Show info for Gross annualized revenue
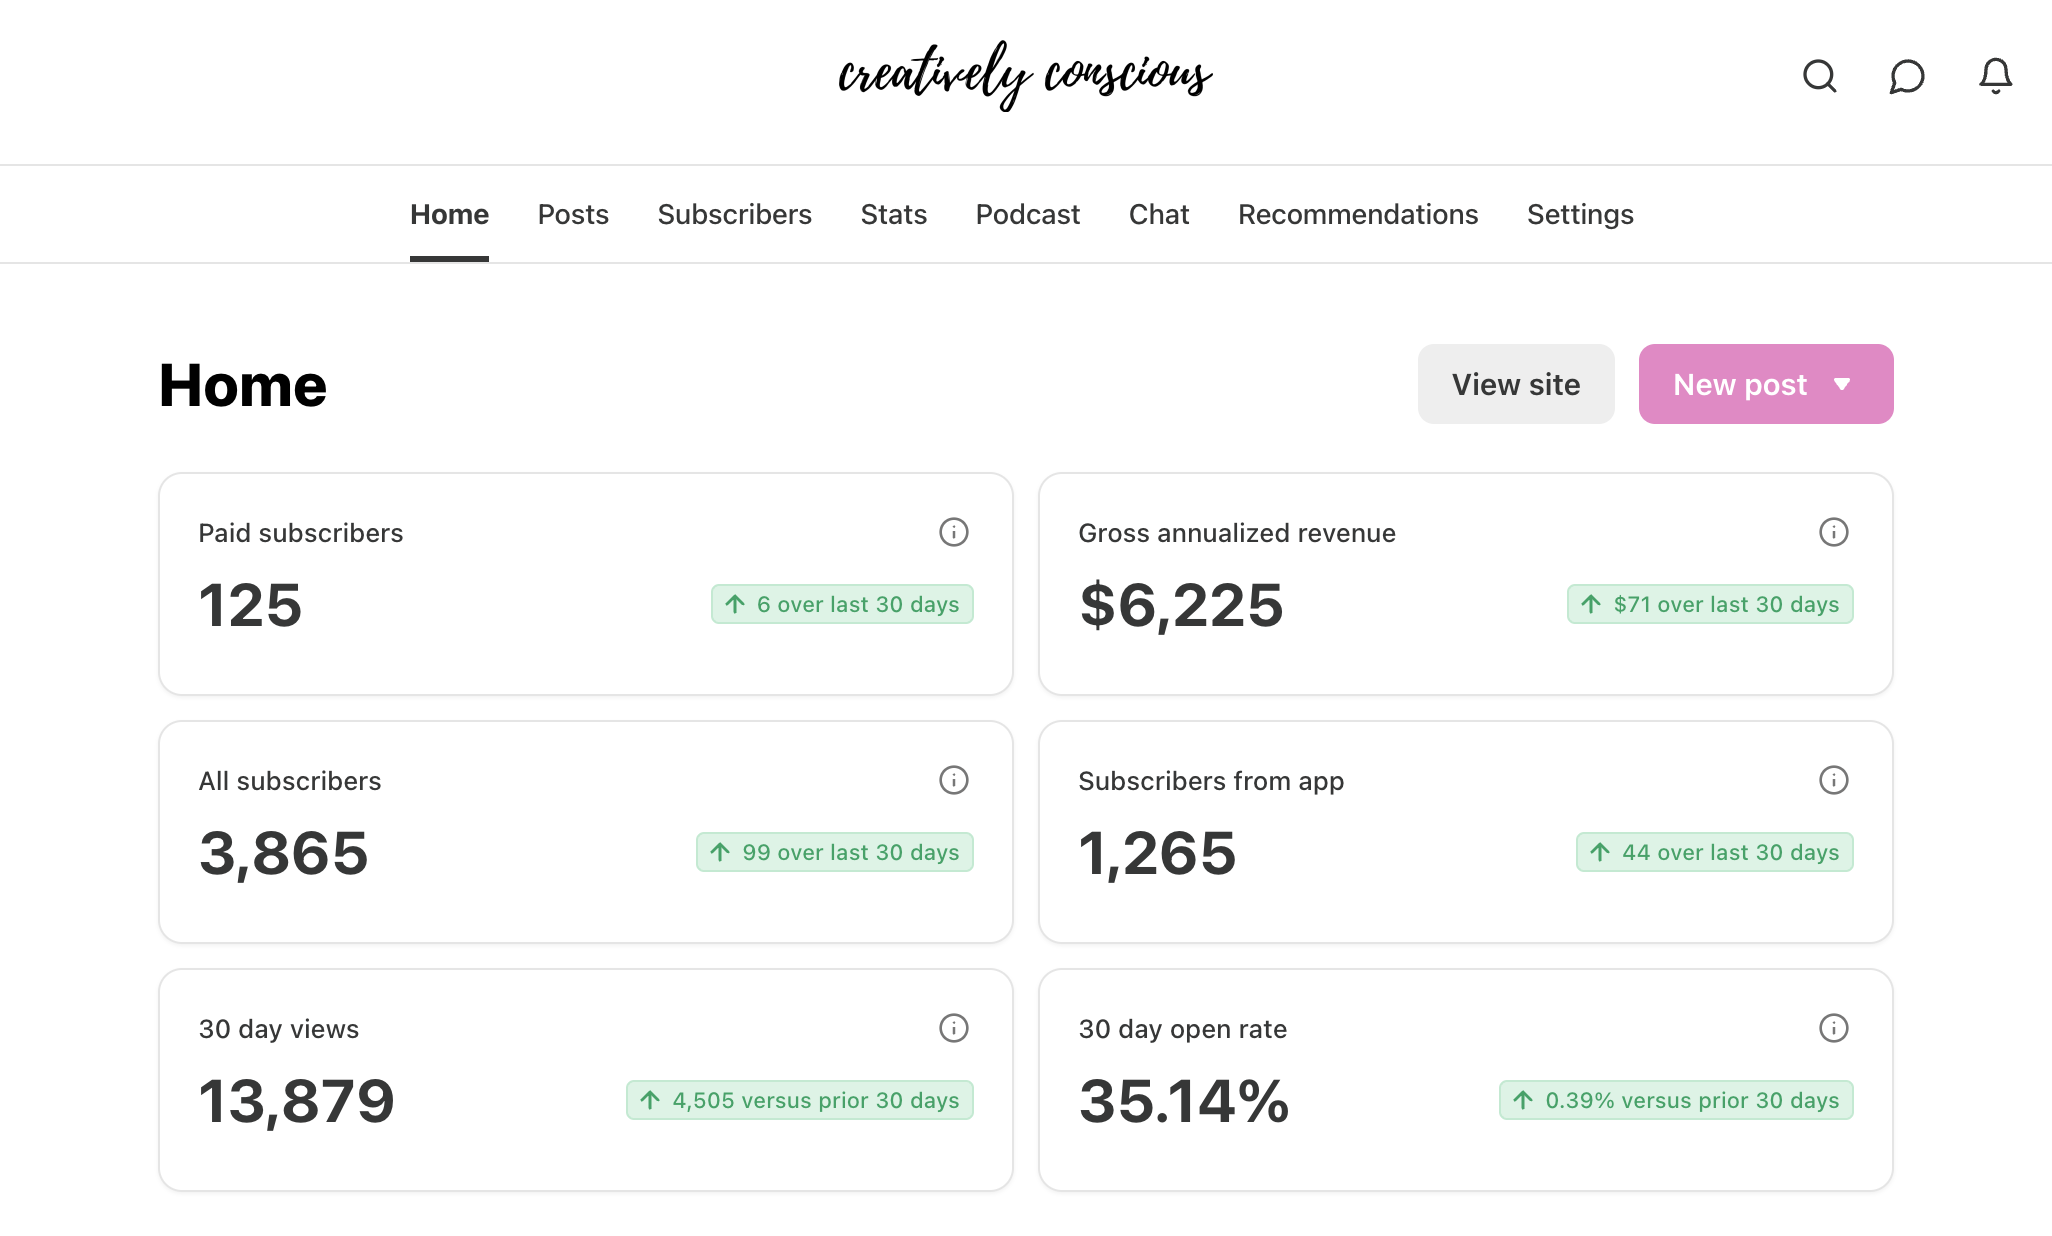The height and width of the screenshot is (1236, 2052). (x=1833, y=532)
